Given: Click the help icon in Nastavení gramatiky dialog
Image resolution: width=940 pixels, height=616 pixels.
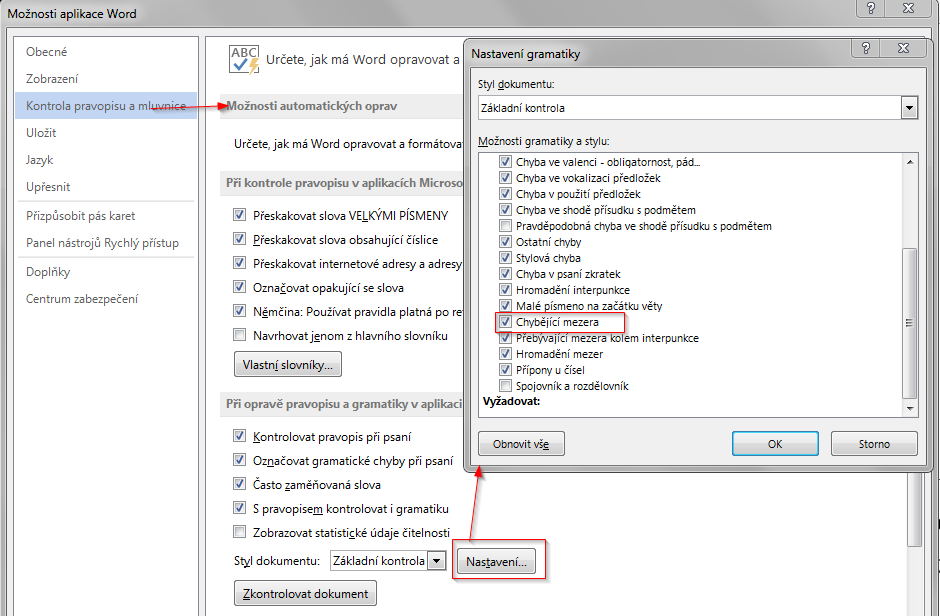Looking at the screenshot, I should click(866, 48).
